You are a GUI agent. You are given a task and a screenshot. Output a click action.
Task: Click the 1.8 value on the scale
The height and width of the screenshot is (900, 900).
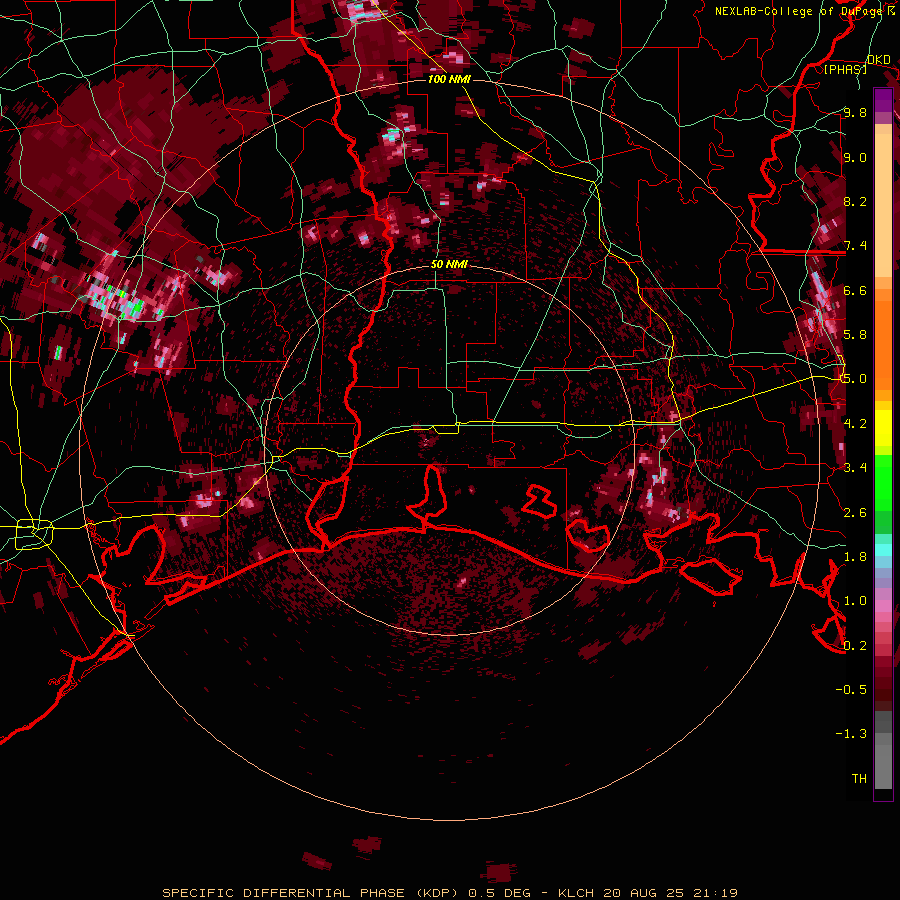coord(855,556)
